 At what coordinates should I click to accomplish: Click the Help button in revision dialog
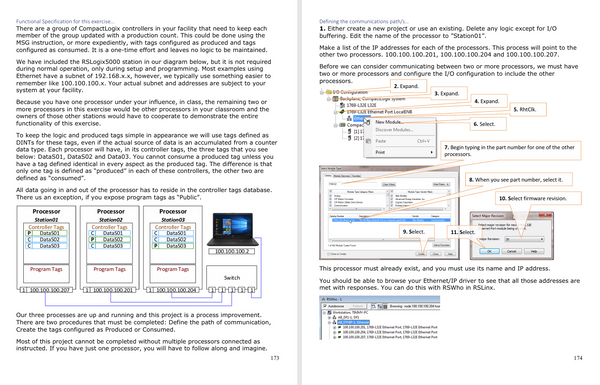(x=534, y=251)
